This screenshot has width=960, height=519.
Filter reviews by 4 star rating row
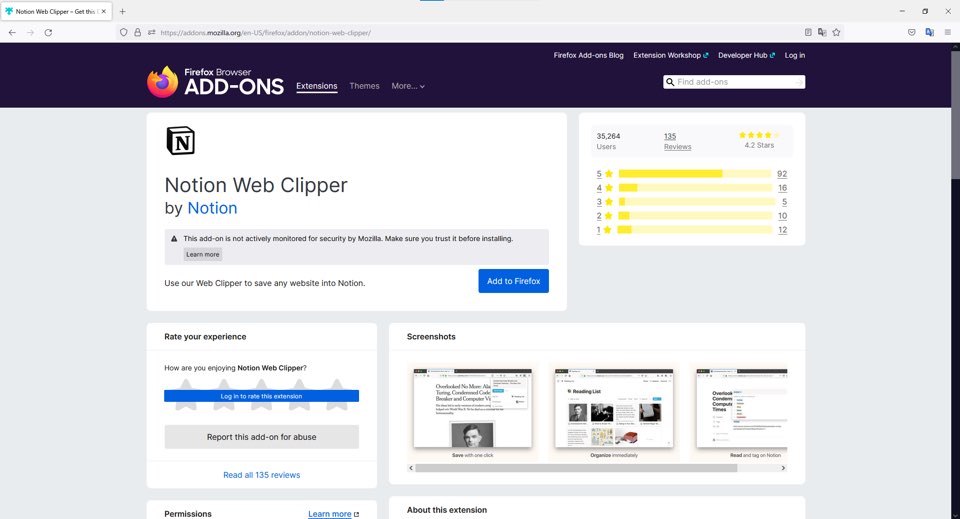[x=692, y=188]
